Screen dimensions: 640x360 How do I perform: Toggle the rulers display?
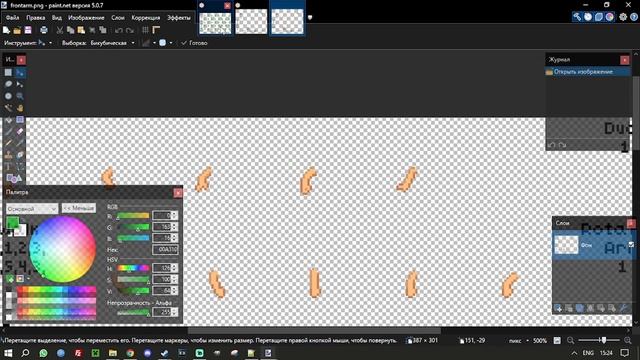156,30
